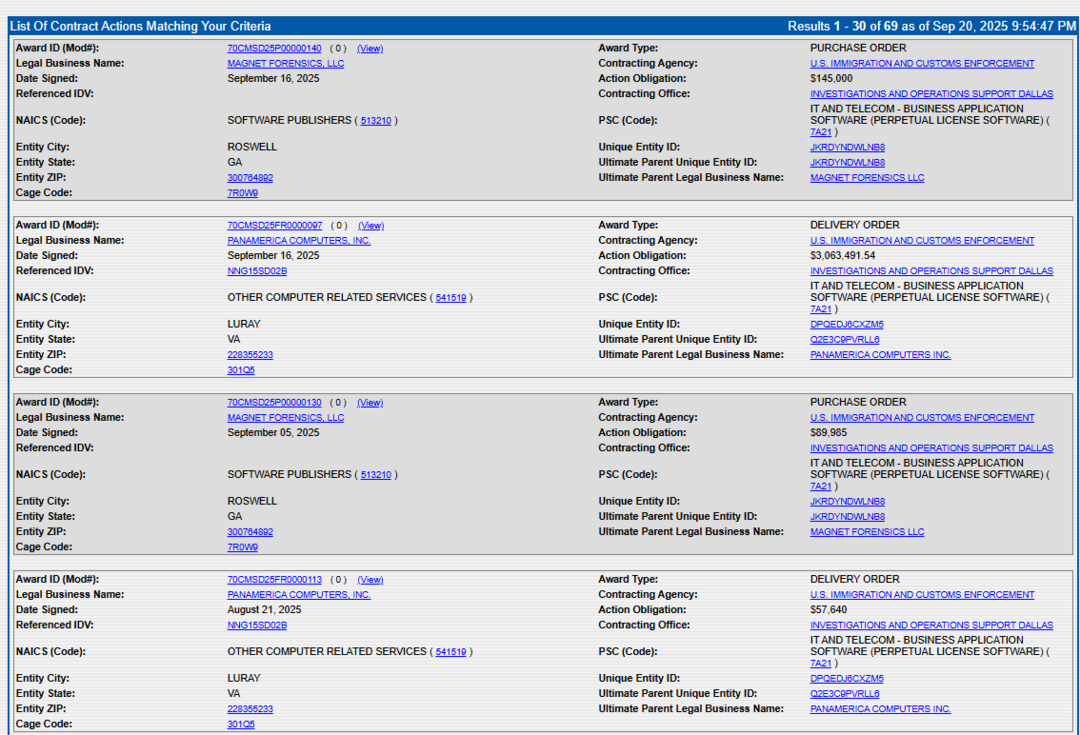Image resolution: width=1080 pixels, height=735 pixels.
Task: Click the List Of Contract Actions header title
Action: pos(141,26)
